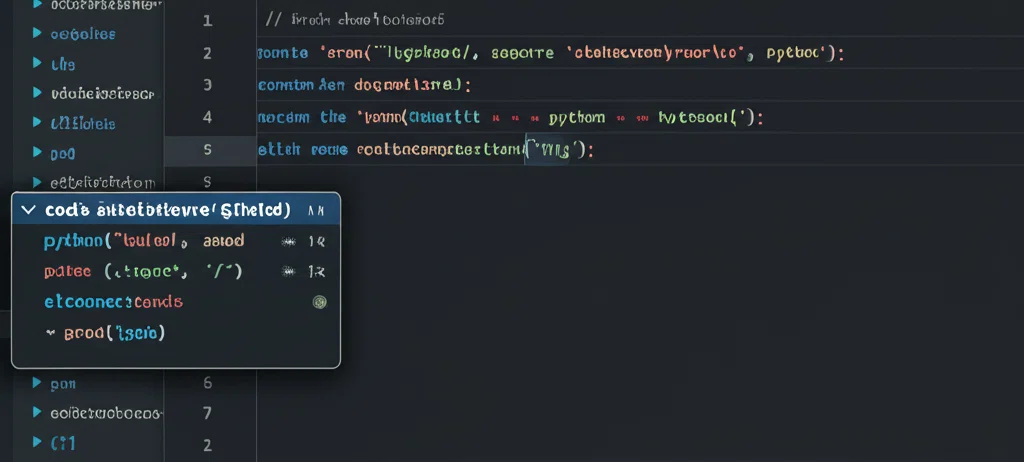Click the green "pythom" token on line 4
Screen dimensions: 1024x462
pyautogui.click(x=577, y=118)
